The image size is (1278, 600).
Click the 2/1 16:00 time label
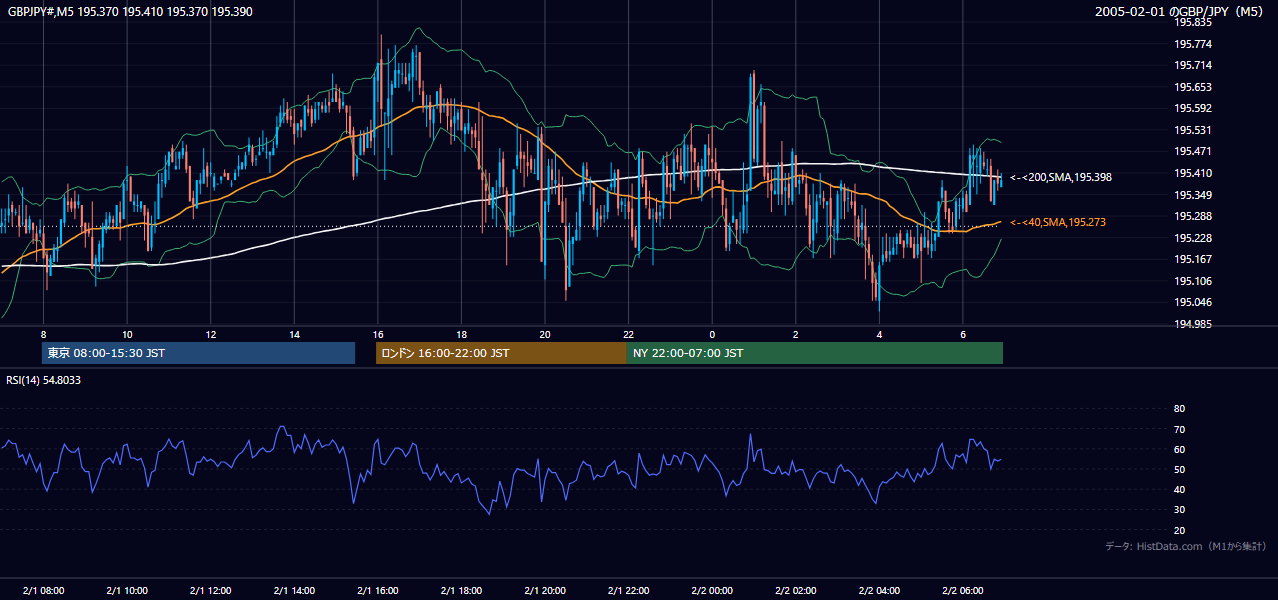(x=377, y=591)
